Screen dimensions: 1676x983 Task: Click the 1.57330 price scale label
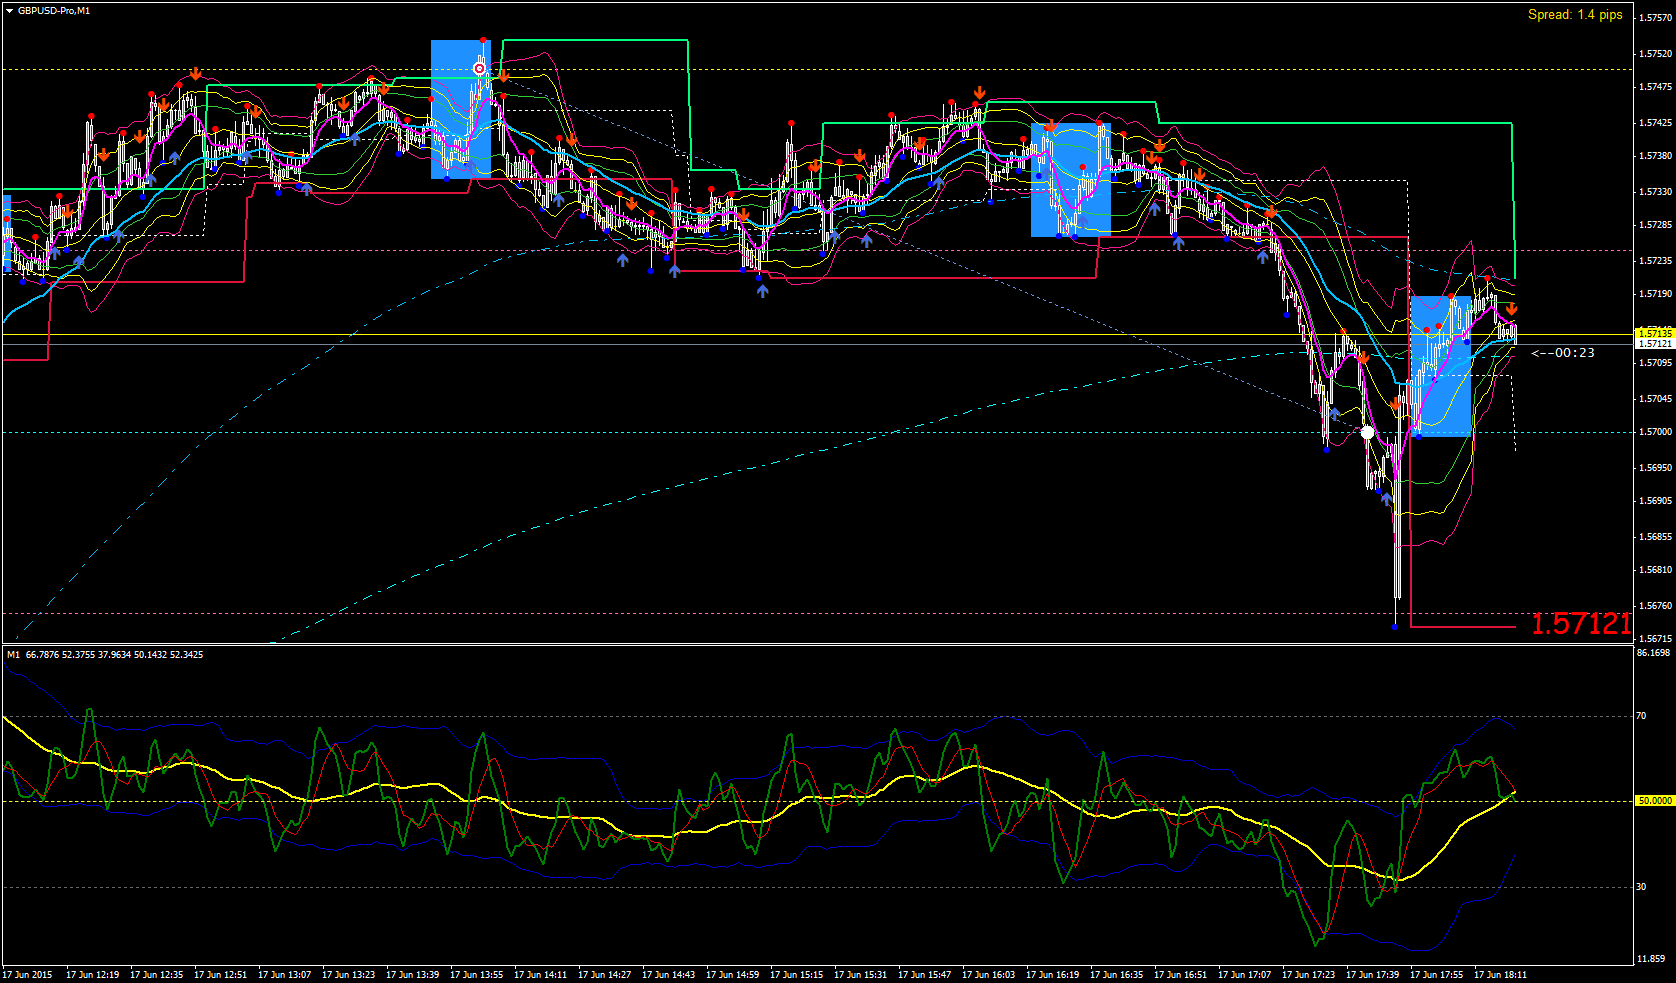[1656, 191]
